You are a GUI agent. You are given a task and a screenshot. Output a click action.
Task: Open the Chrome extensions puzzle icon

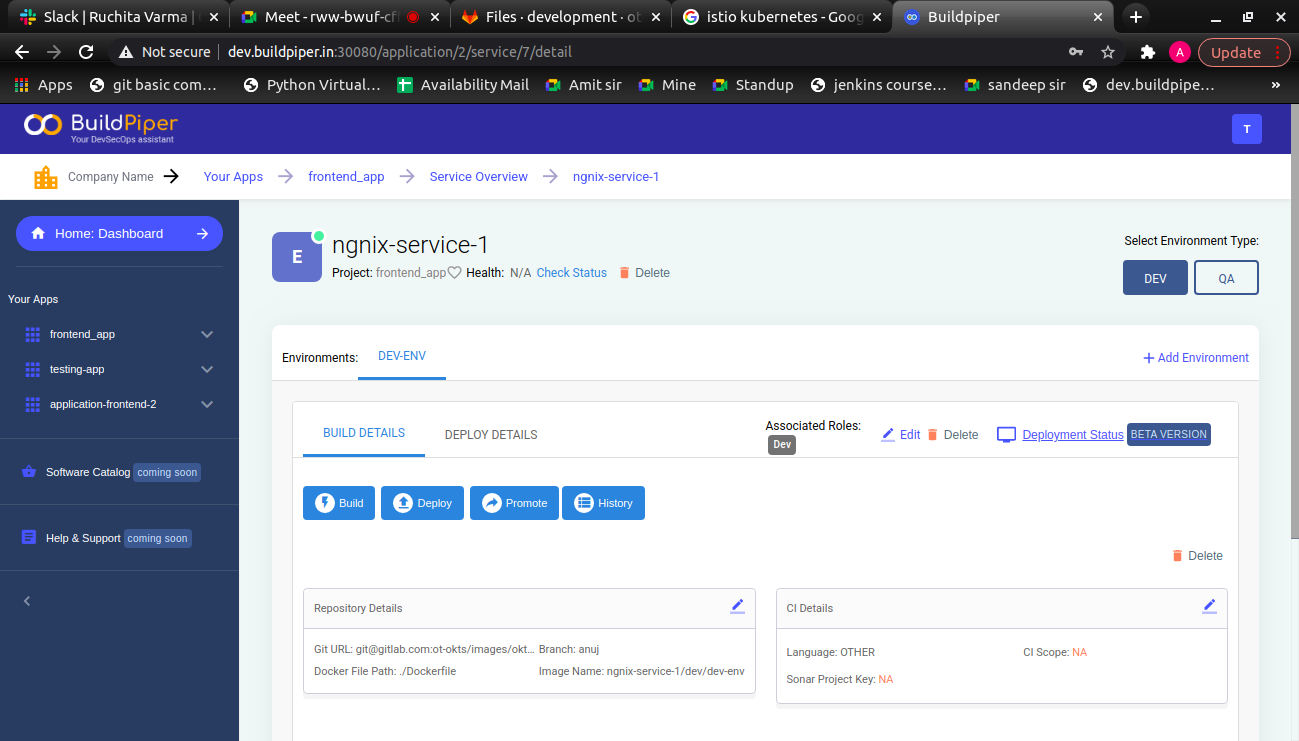[1147, 52]
